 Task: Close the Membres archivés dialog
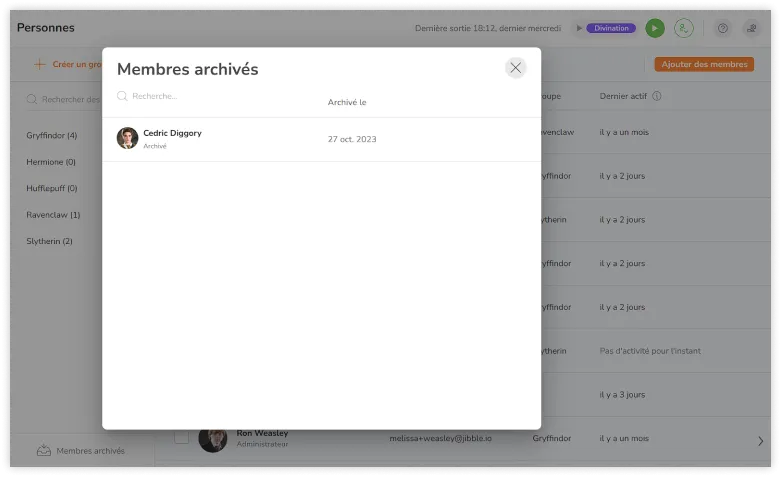(515, 68)
